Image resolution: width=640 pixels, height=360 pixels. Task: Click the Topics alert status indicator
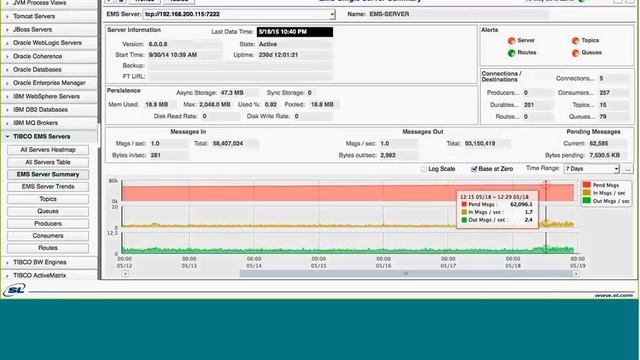pyautogui.click(x=576, y=41)
